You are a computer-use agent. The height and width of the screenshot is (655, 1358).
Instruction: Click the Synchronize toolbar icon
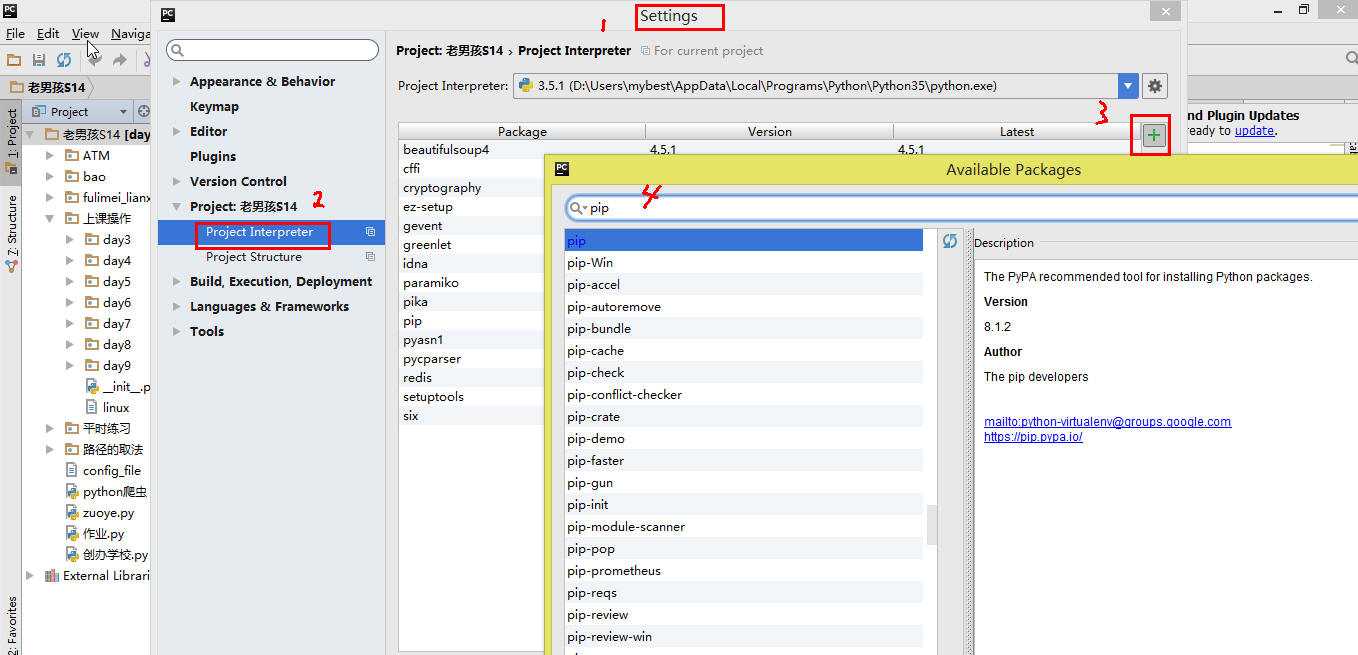pos(64,60)
